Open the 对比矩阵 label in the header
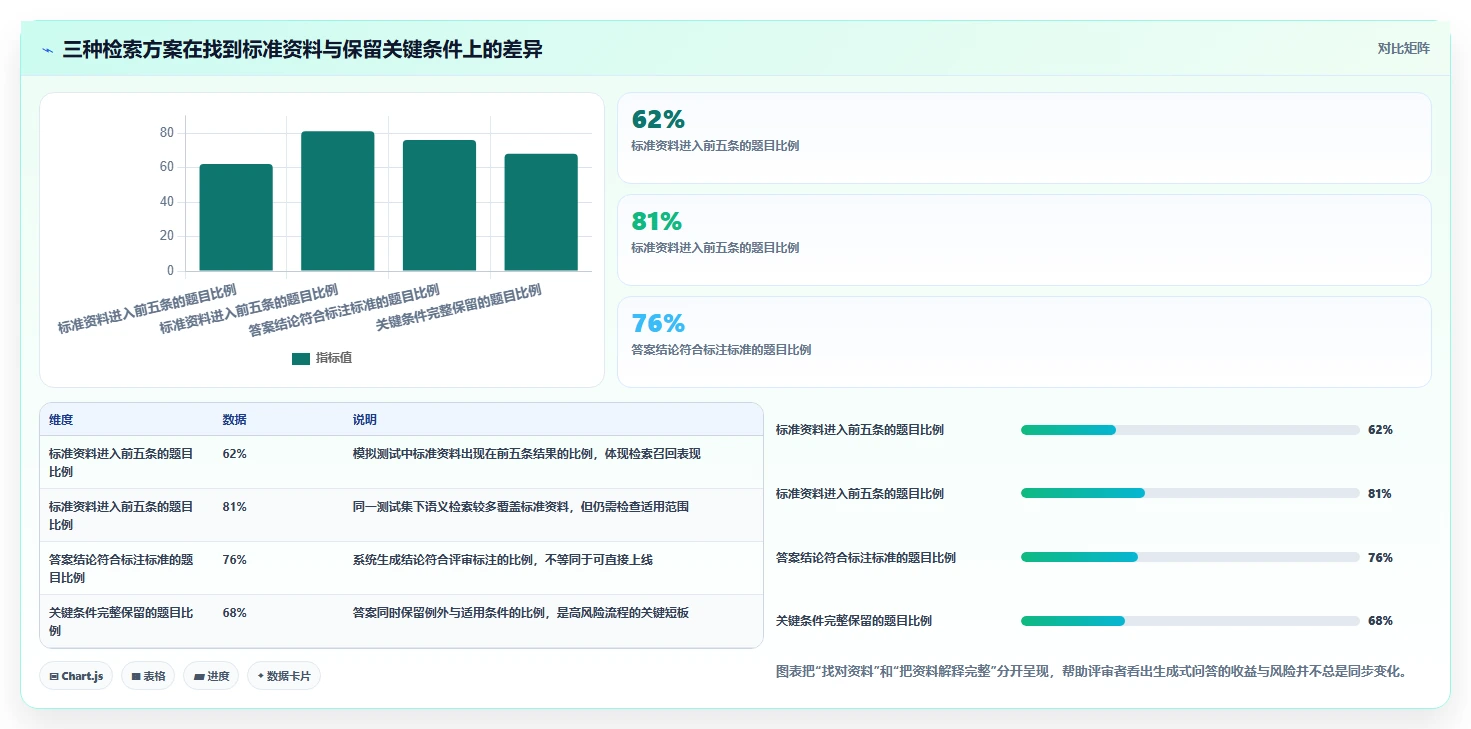Viewport: 1471px width, 729px height. tap(1404, 48)
